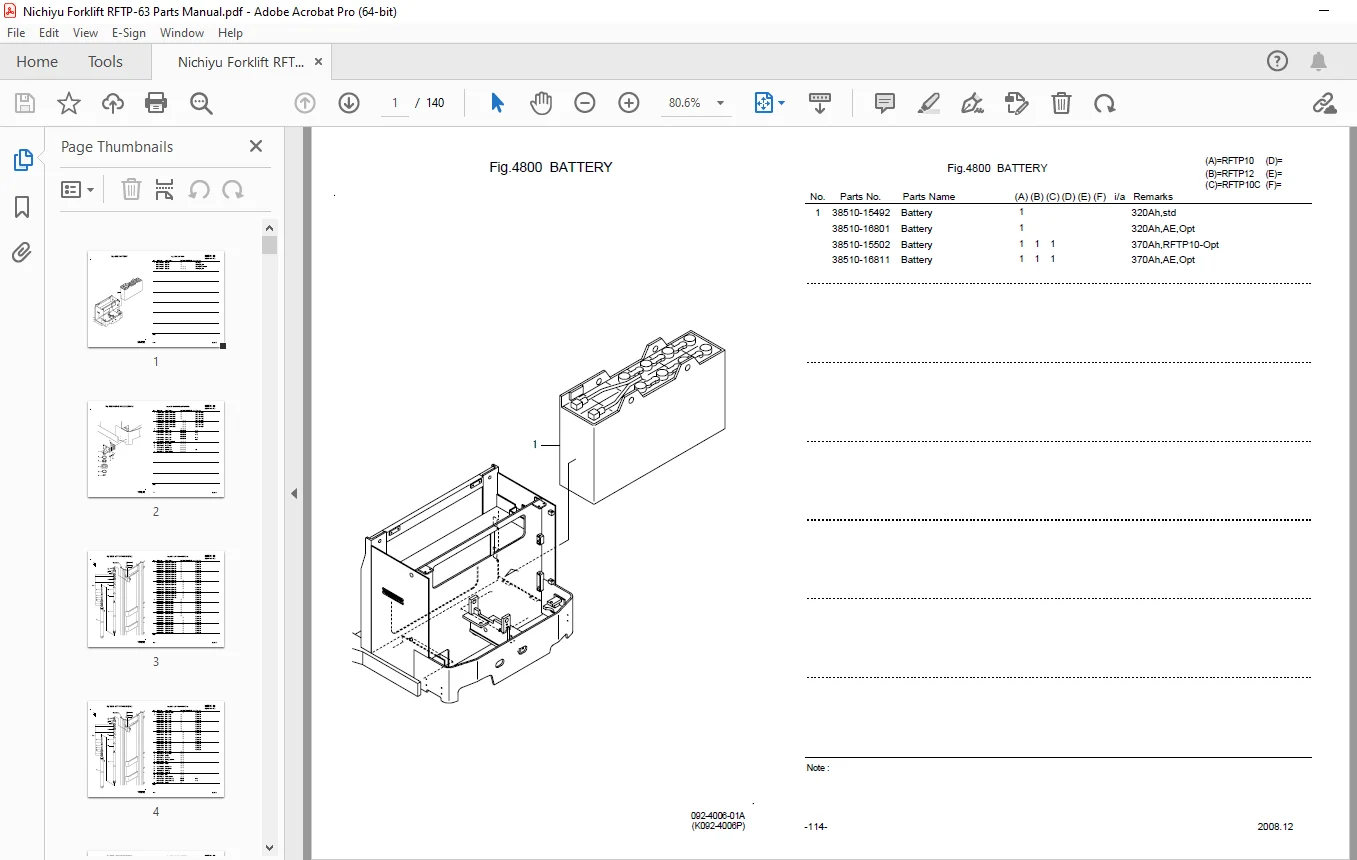Click the Save file icon

(25, 103)
